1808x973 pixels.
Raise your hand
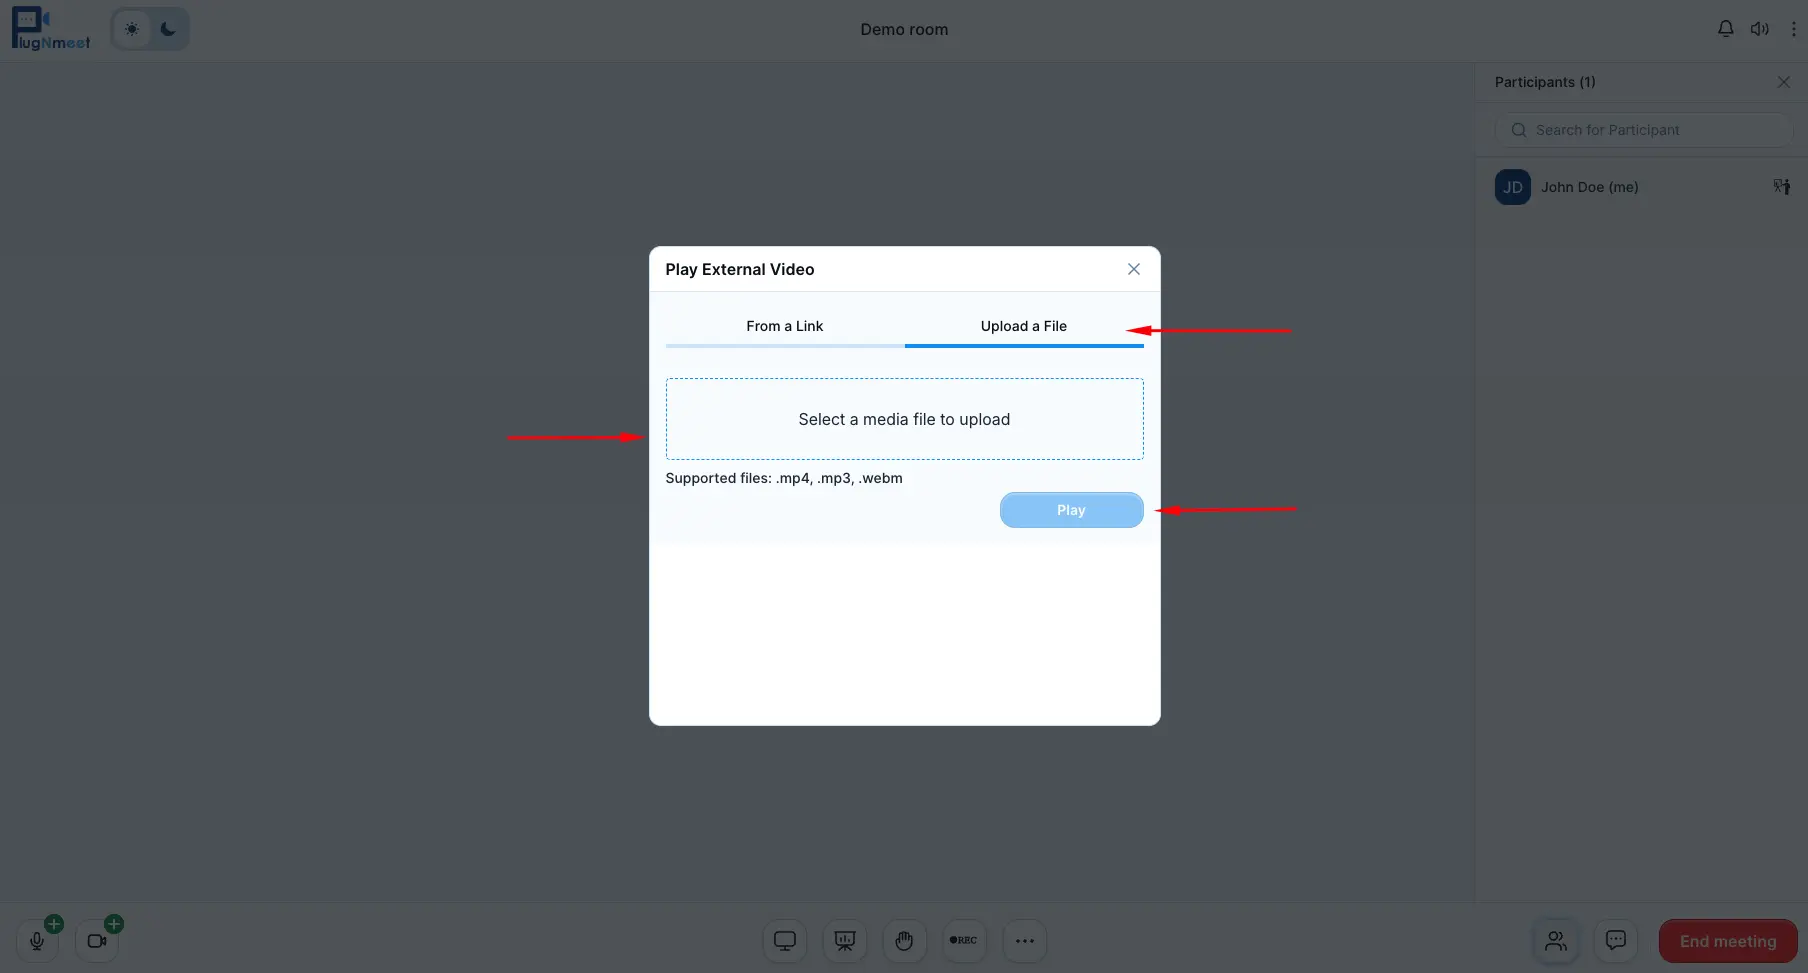(904, 941)
